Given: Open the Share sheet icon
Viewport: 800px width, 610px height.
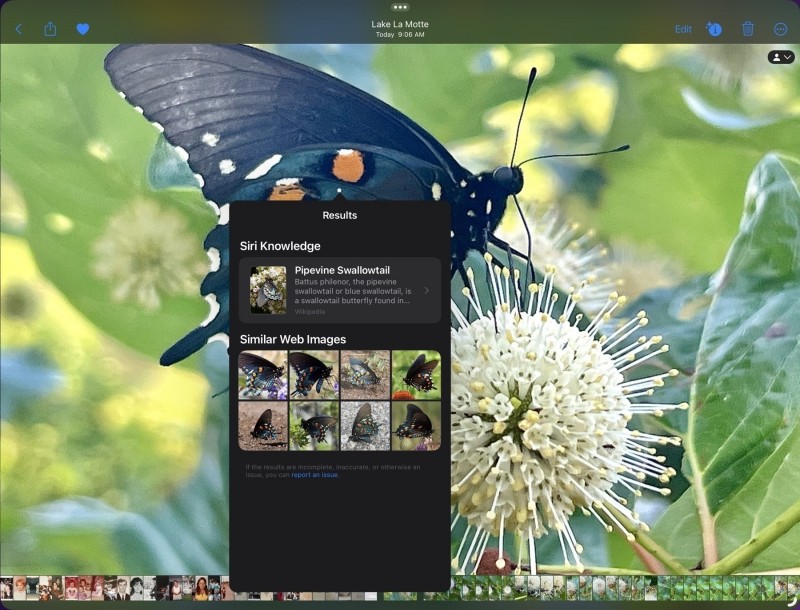Looking at the screenshot, I should click(x=50, y=29).
